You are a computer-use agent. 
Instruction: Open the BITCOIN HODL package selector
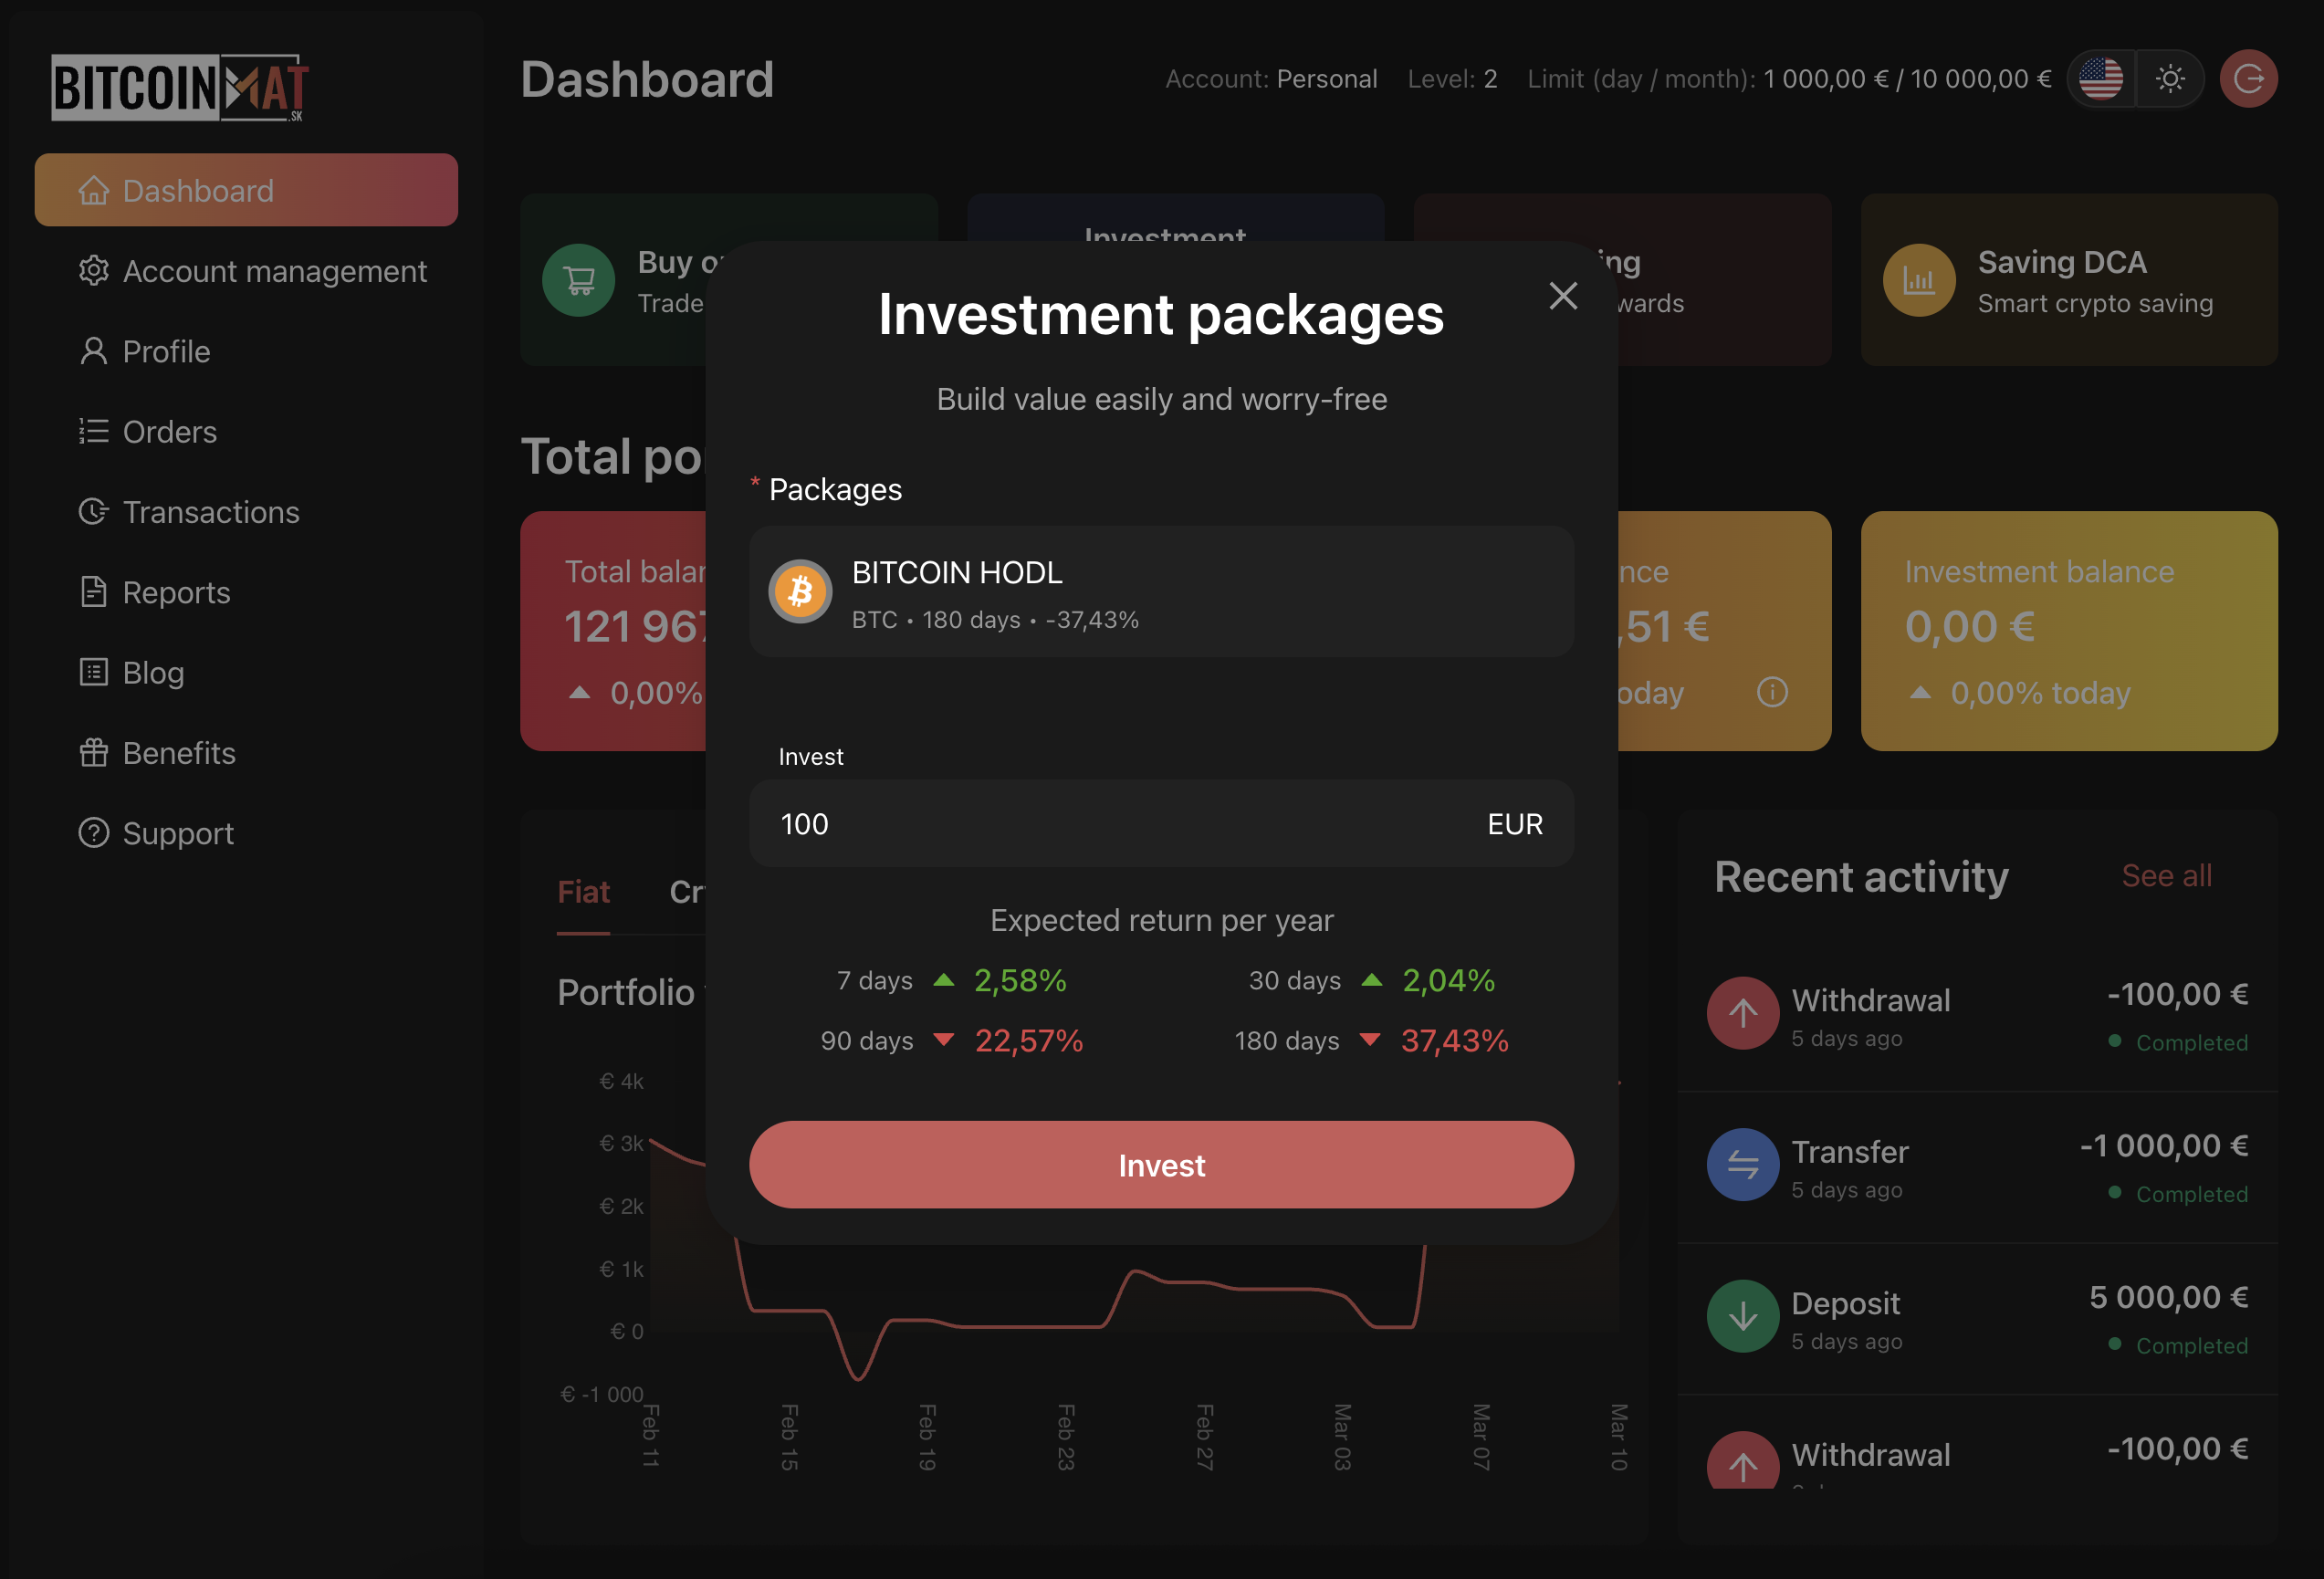click(x=1161, y=592)
